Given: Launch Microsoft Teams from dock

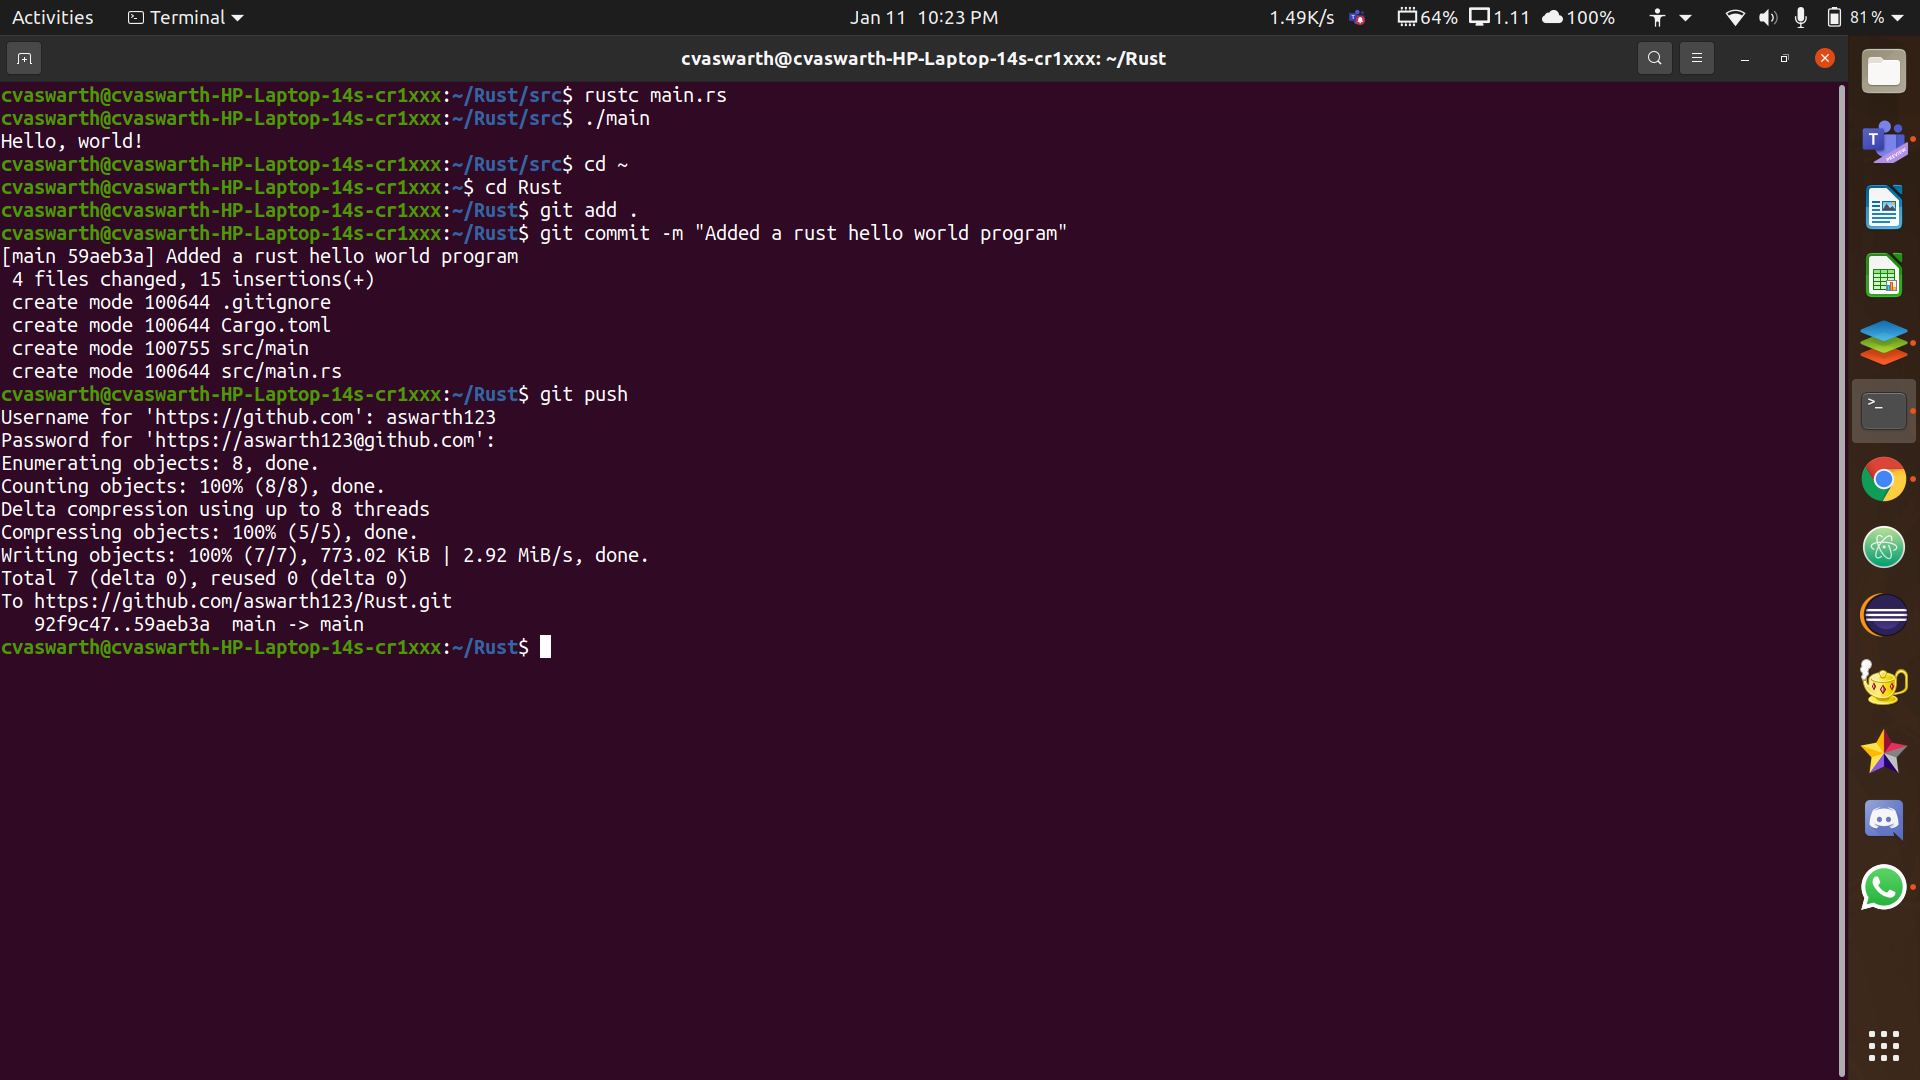Looking at the screenshot, I should coord(1883,141).
